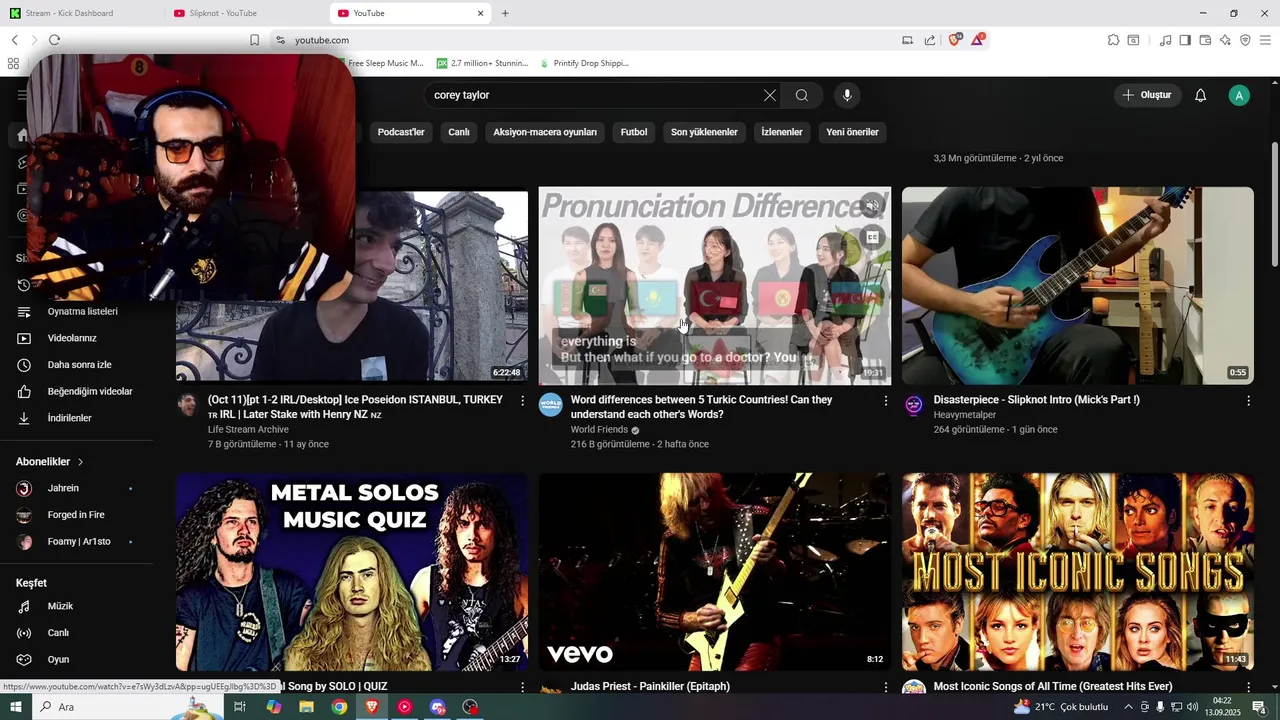This screenshot has height=720, width=1280.
Task: Click the Oluştur create button
Action: pyautogui.click(x=1148, y=95)
